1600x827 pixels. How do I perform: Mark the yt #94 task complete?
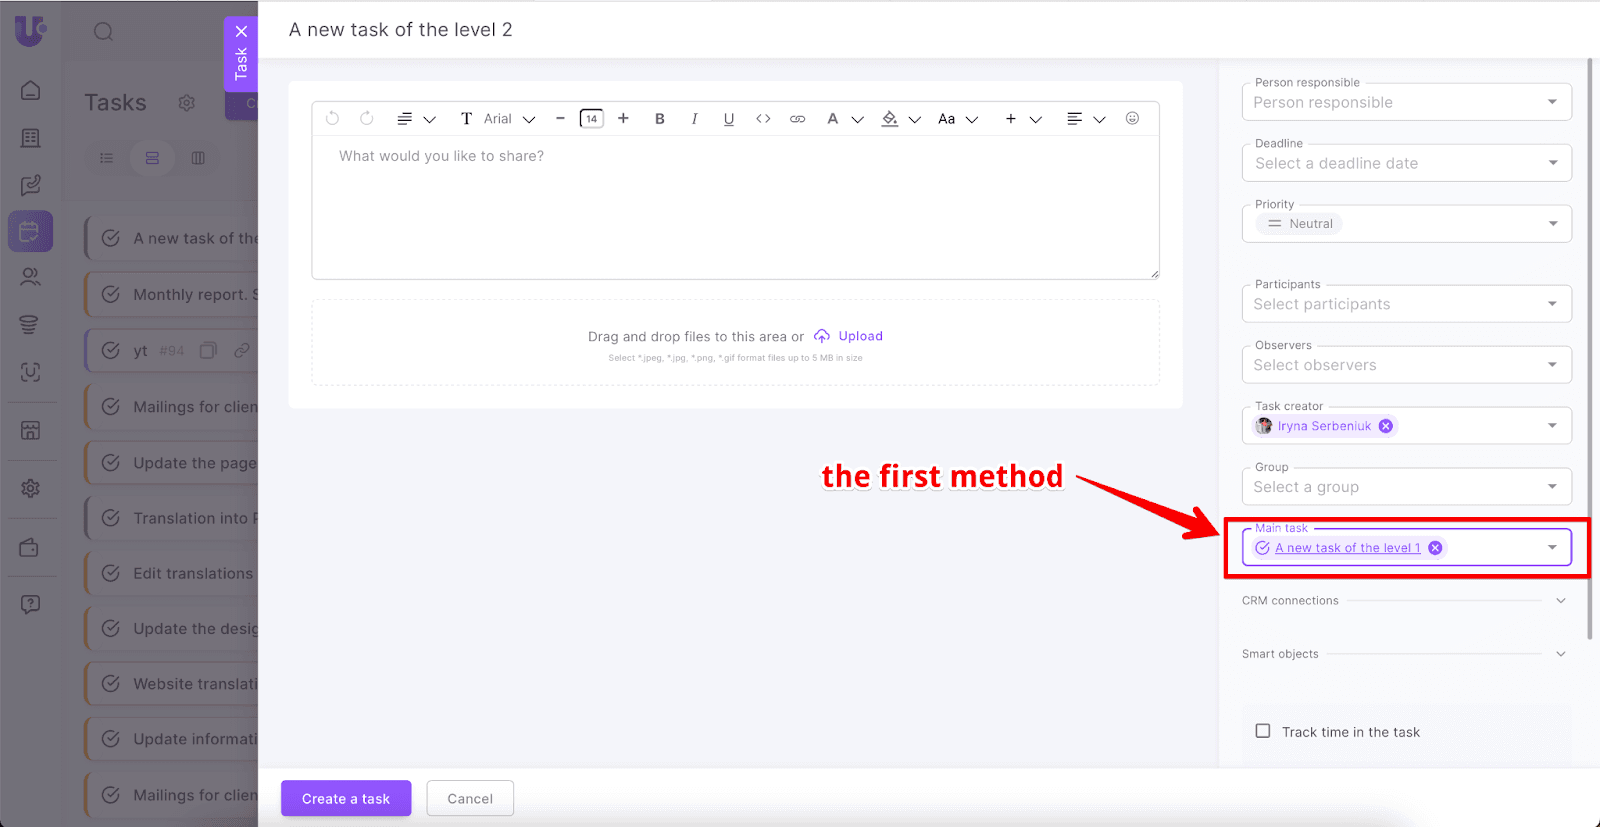[x=112, y=350]
